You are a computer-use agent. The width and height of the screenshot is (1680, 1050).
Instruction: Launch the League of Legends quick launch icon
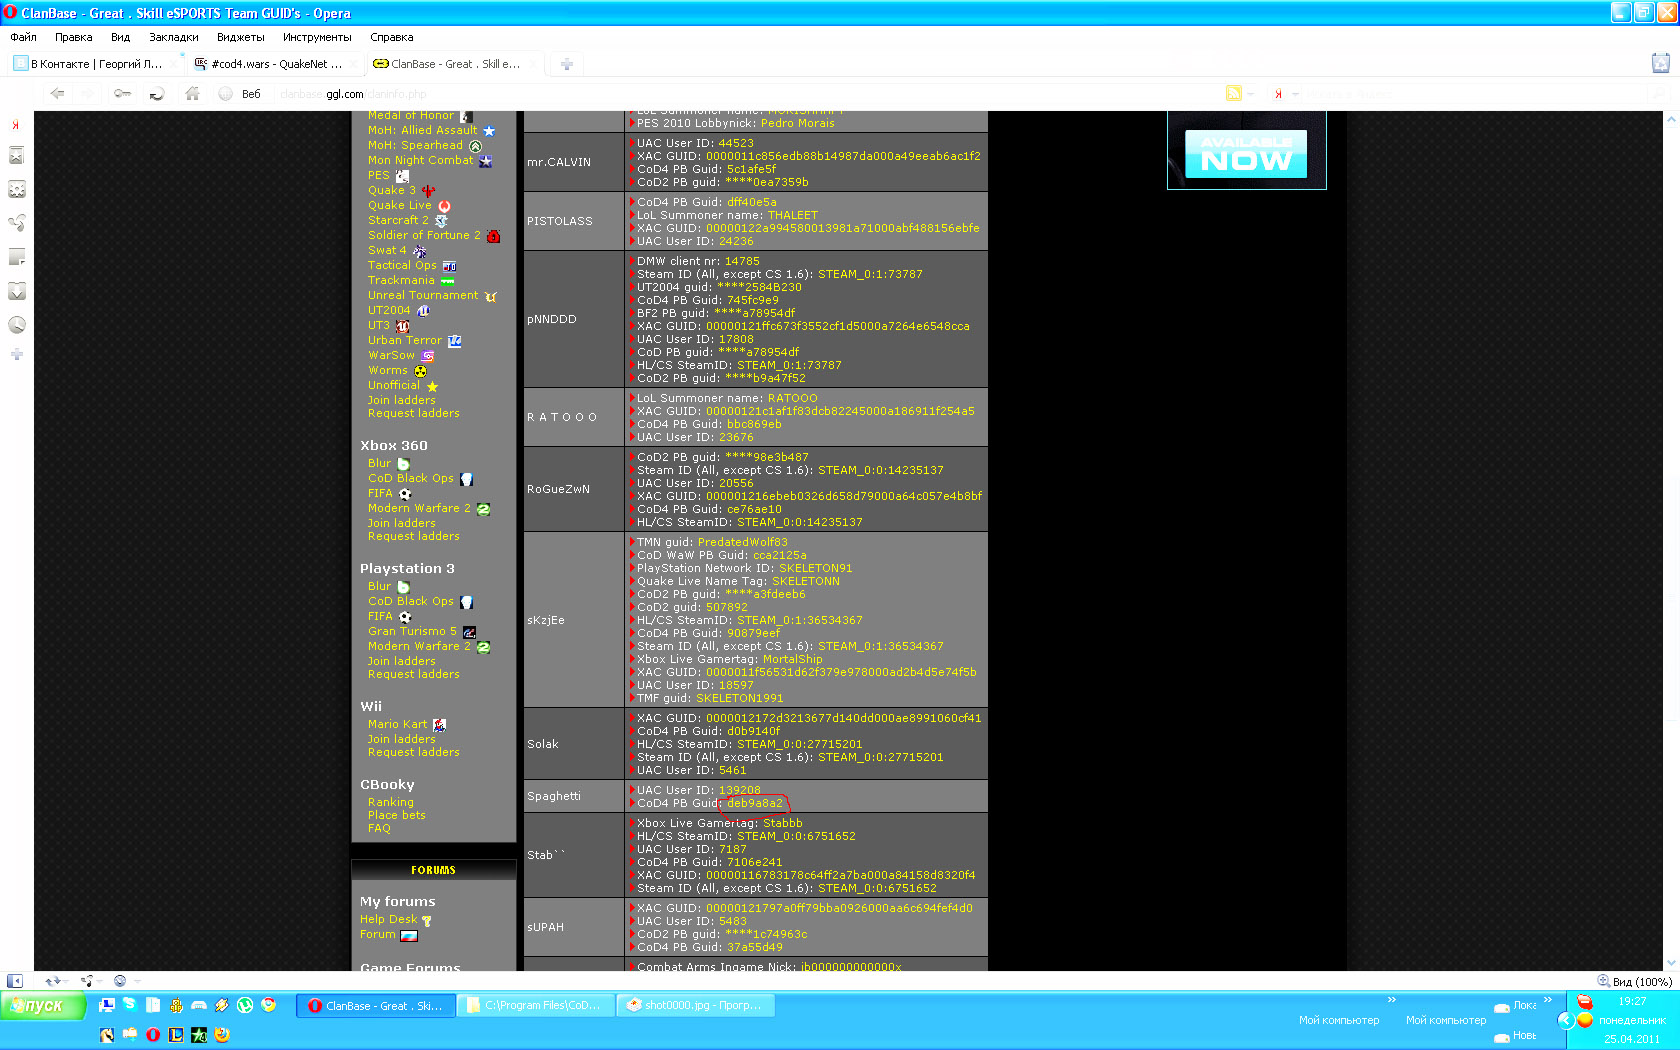(176, 1035)
